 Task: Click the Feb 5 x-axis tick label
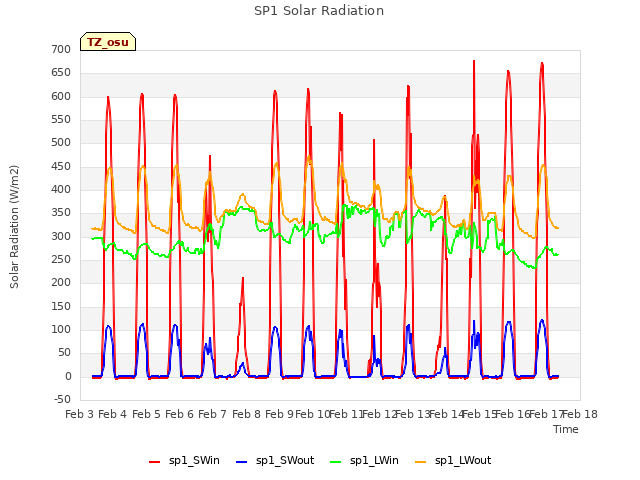pos(147,414)
